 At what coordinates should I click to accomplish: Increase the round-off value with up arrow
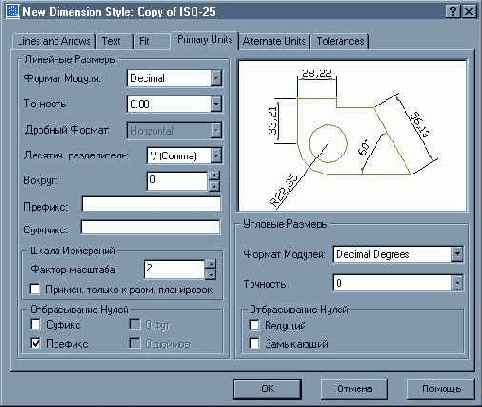tap(214, 176)
